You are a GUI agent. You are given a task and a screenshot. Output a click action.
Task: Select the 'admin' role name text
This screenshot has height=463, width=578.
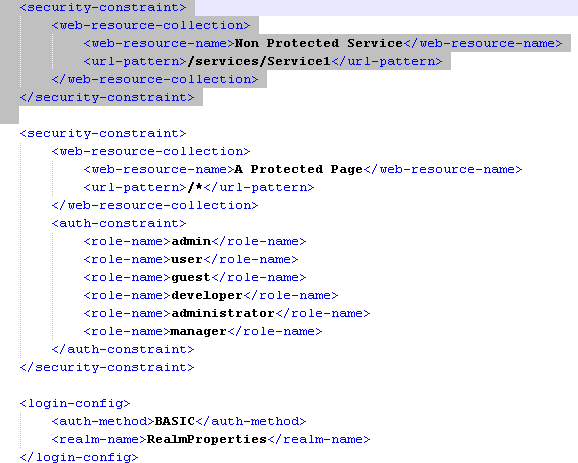191,241
